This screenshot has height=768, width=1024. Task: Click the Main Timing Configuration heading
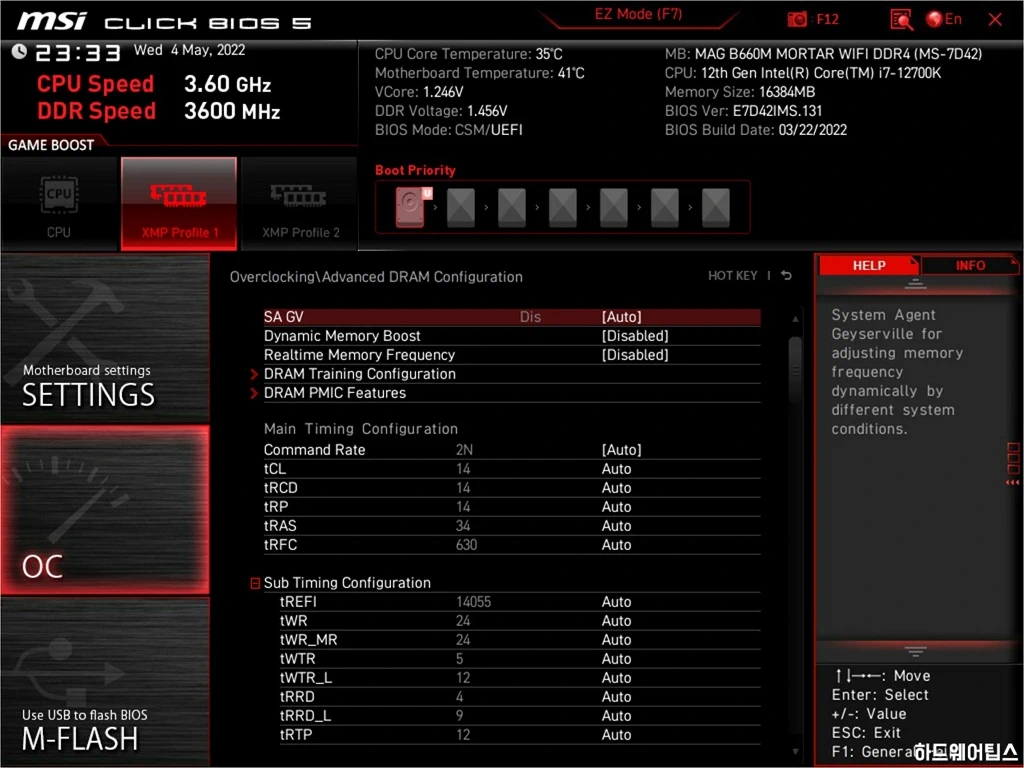[x=360, y=428]
